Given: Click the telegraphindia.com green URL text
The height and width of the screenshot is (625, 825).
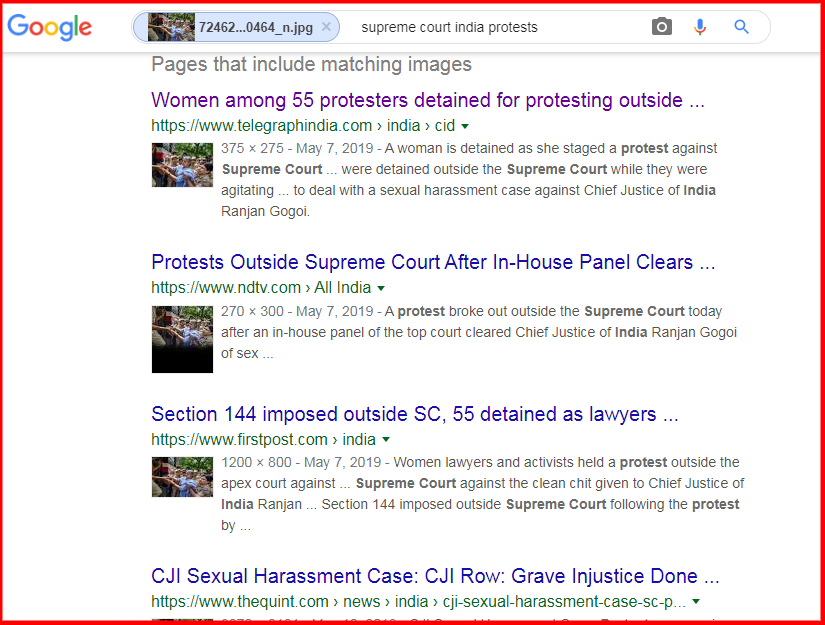Looking at the screenshot, I should 303,126.
